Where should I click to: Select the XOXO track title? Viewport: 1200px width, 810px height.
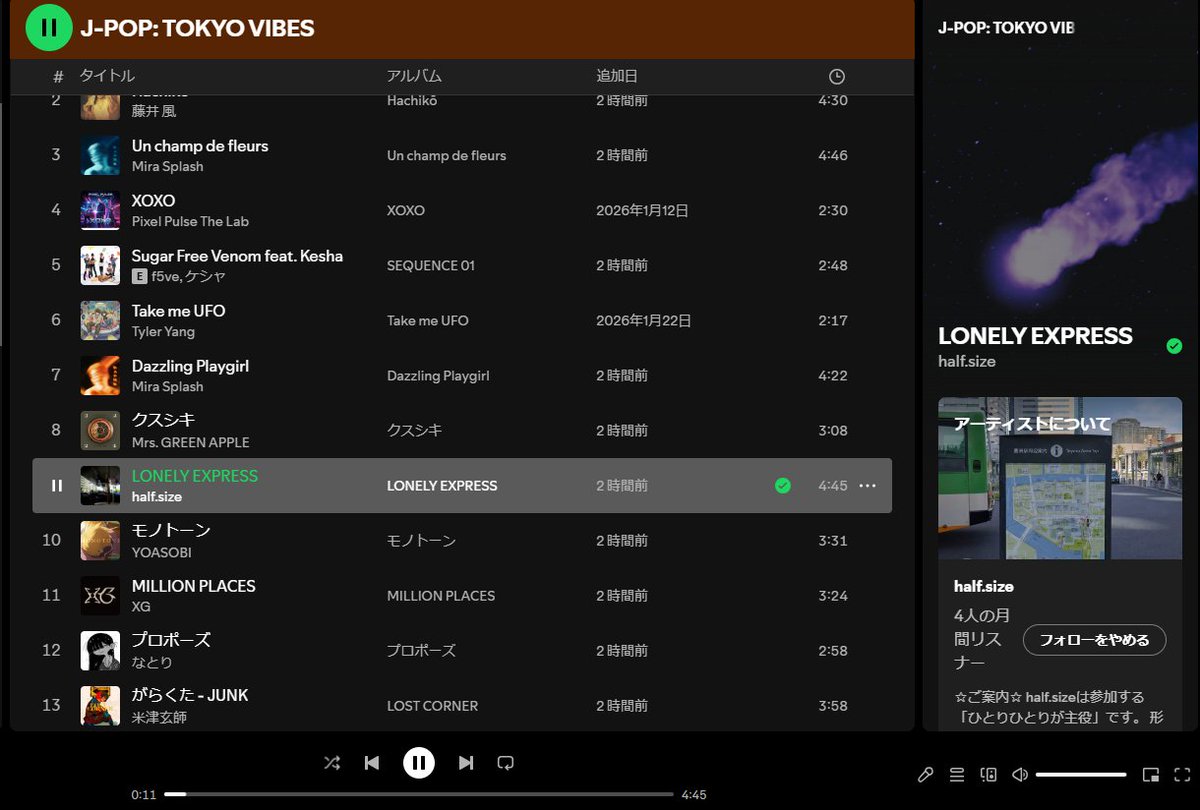[x=153, y=201]
